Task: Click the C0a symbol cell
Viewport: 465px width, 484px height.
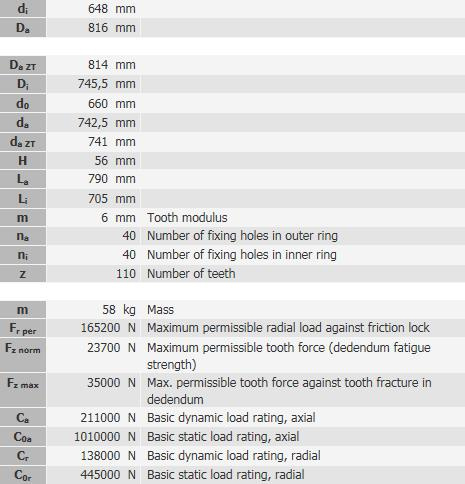Action: pos(23,437)
